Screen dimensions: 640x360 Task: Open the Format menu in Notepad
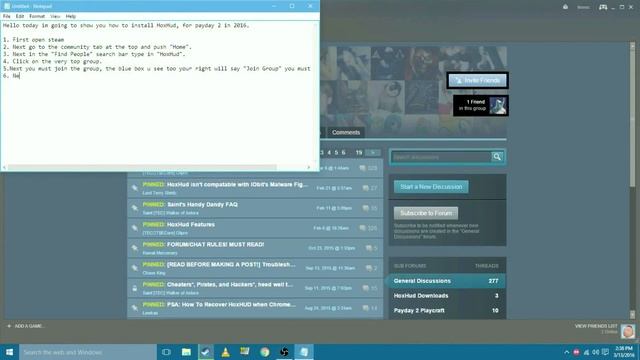pyautogui.click(x=37, y=16)
